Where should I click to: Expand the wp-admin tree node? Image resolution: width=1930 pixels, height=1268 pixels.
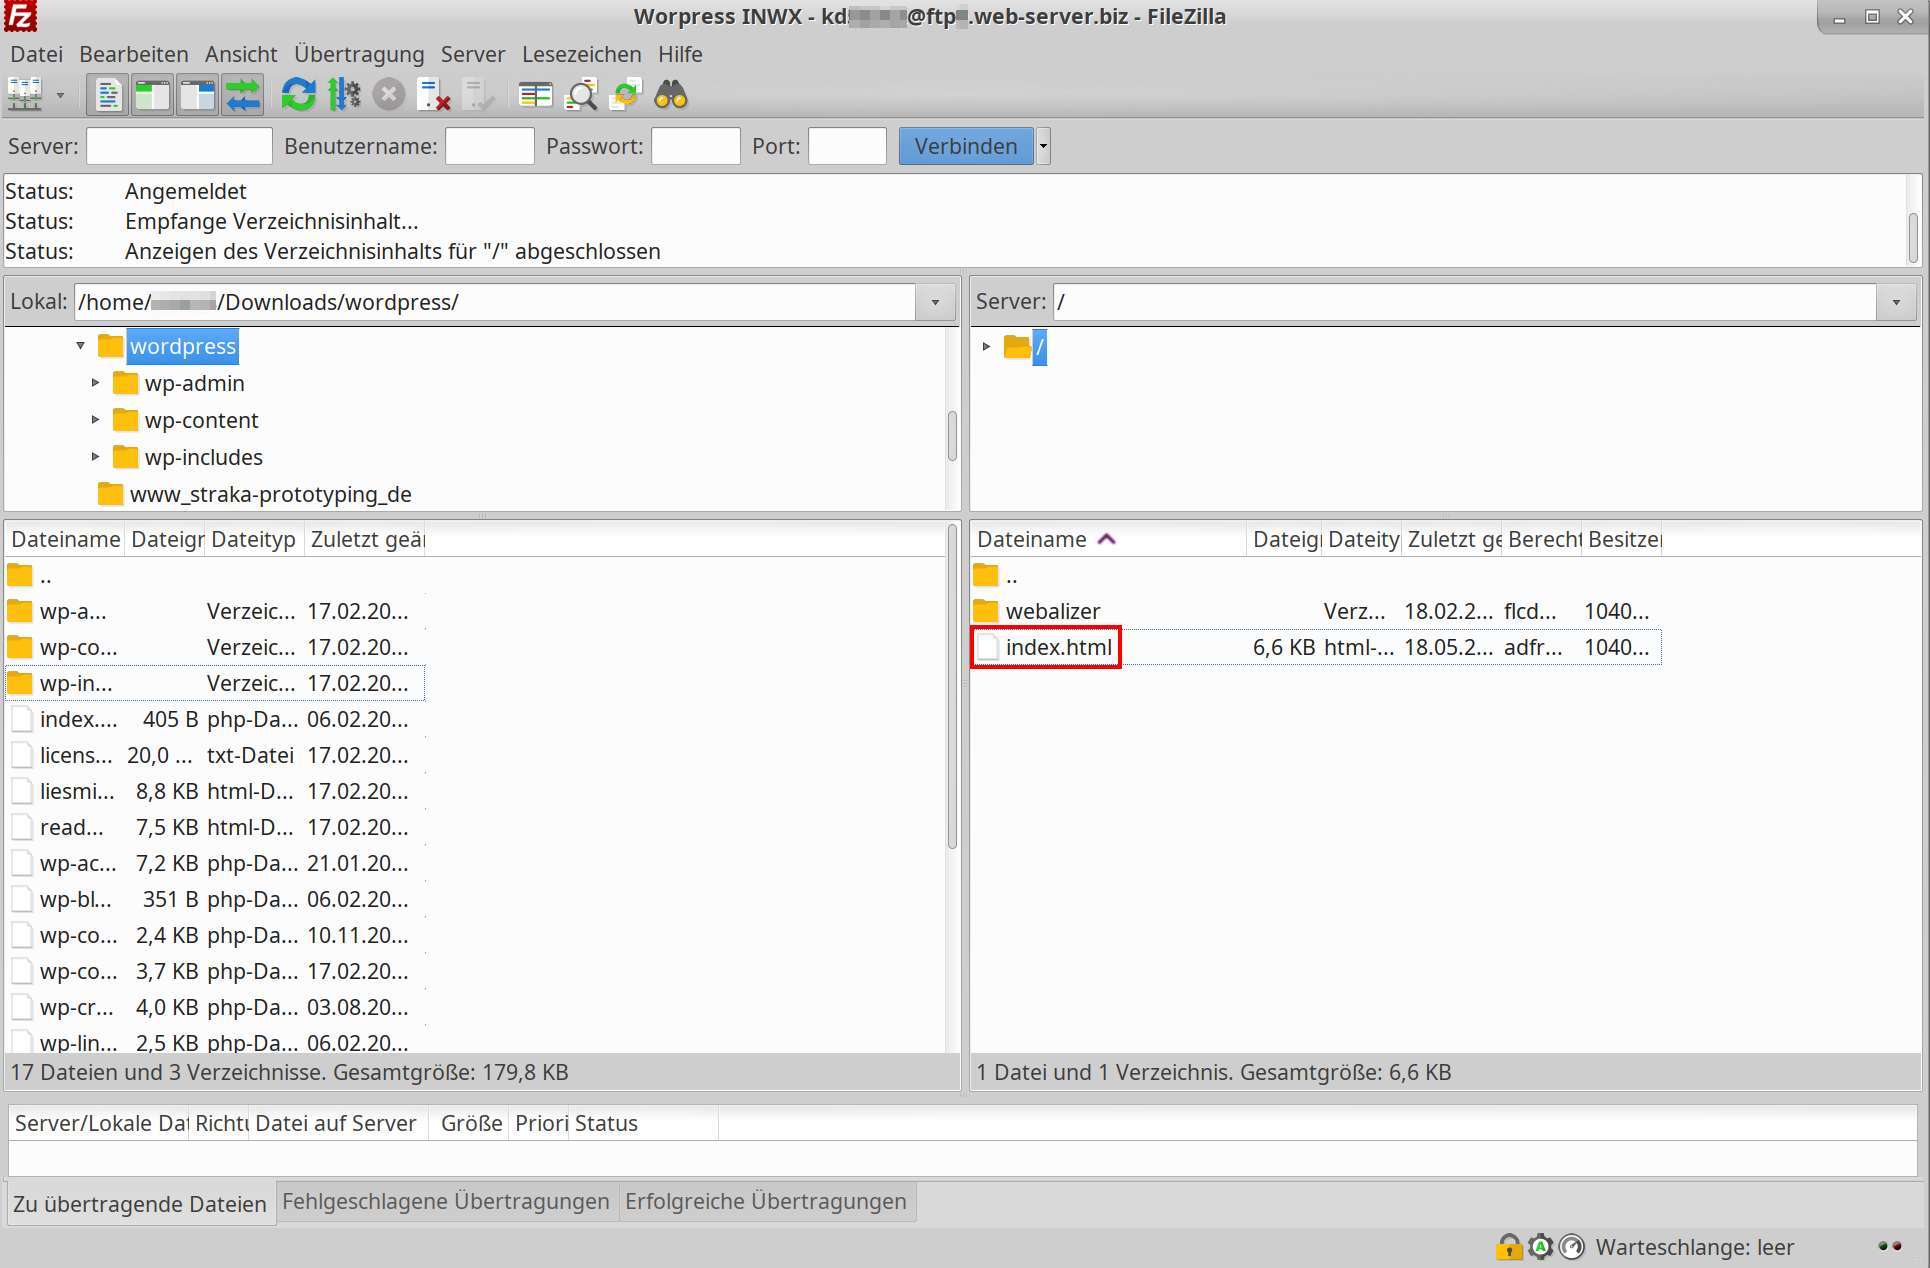(x=95, y=383)
